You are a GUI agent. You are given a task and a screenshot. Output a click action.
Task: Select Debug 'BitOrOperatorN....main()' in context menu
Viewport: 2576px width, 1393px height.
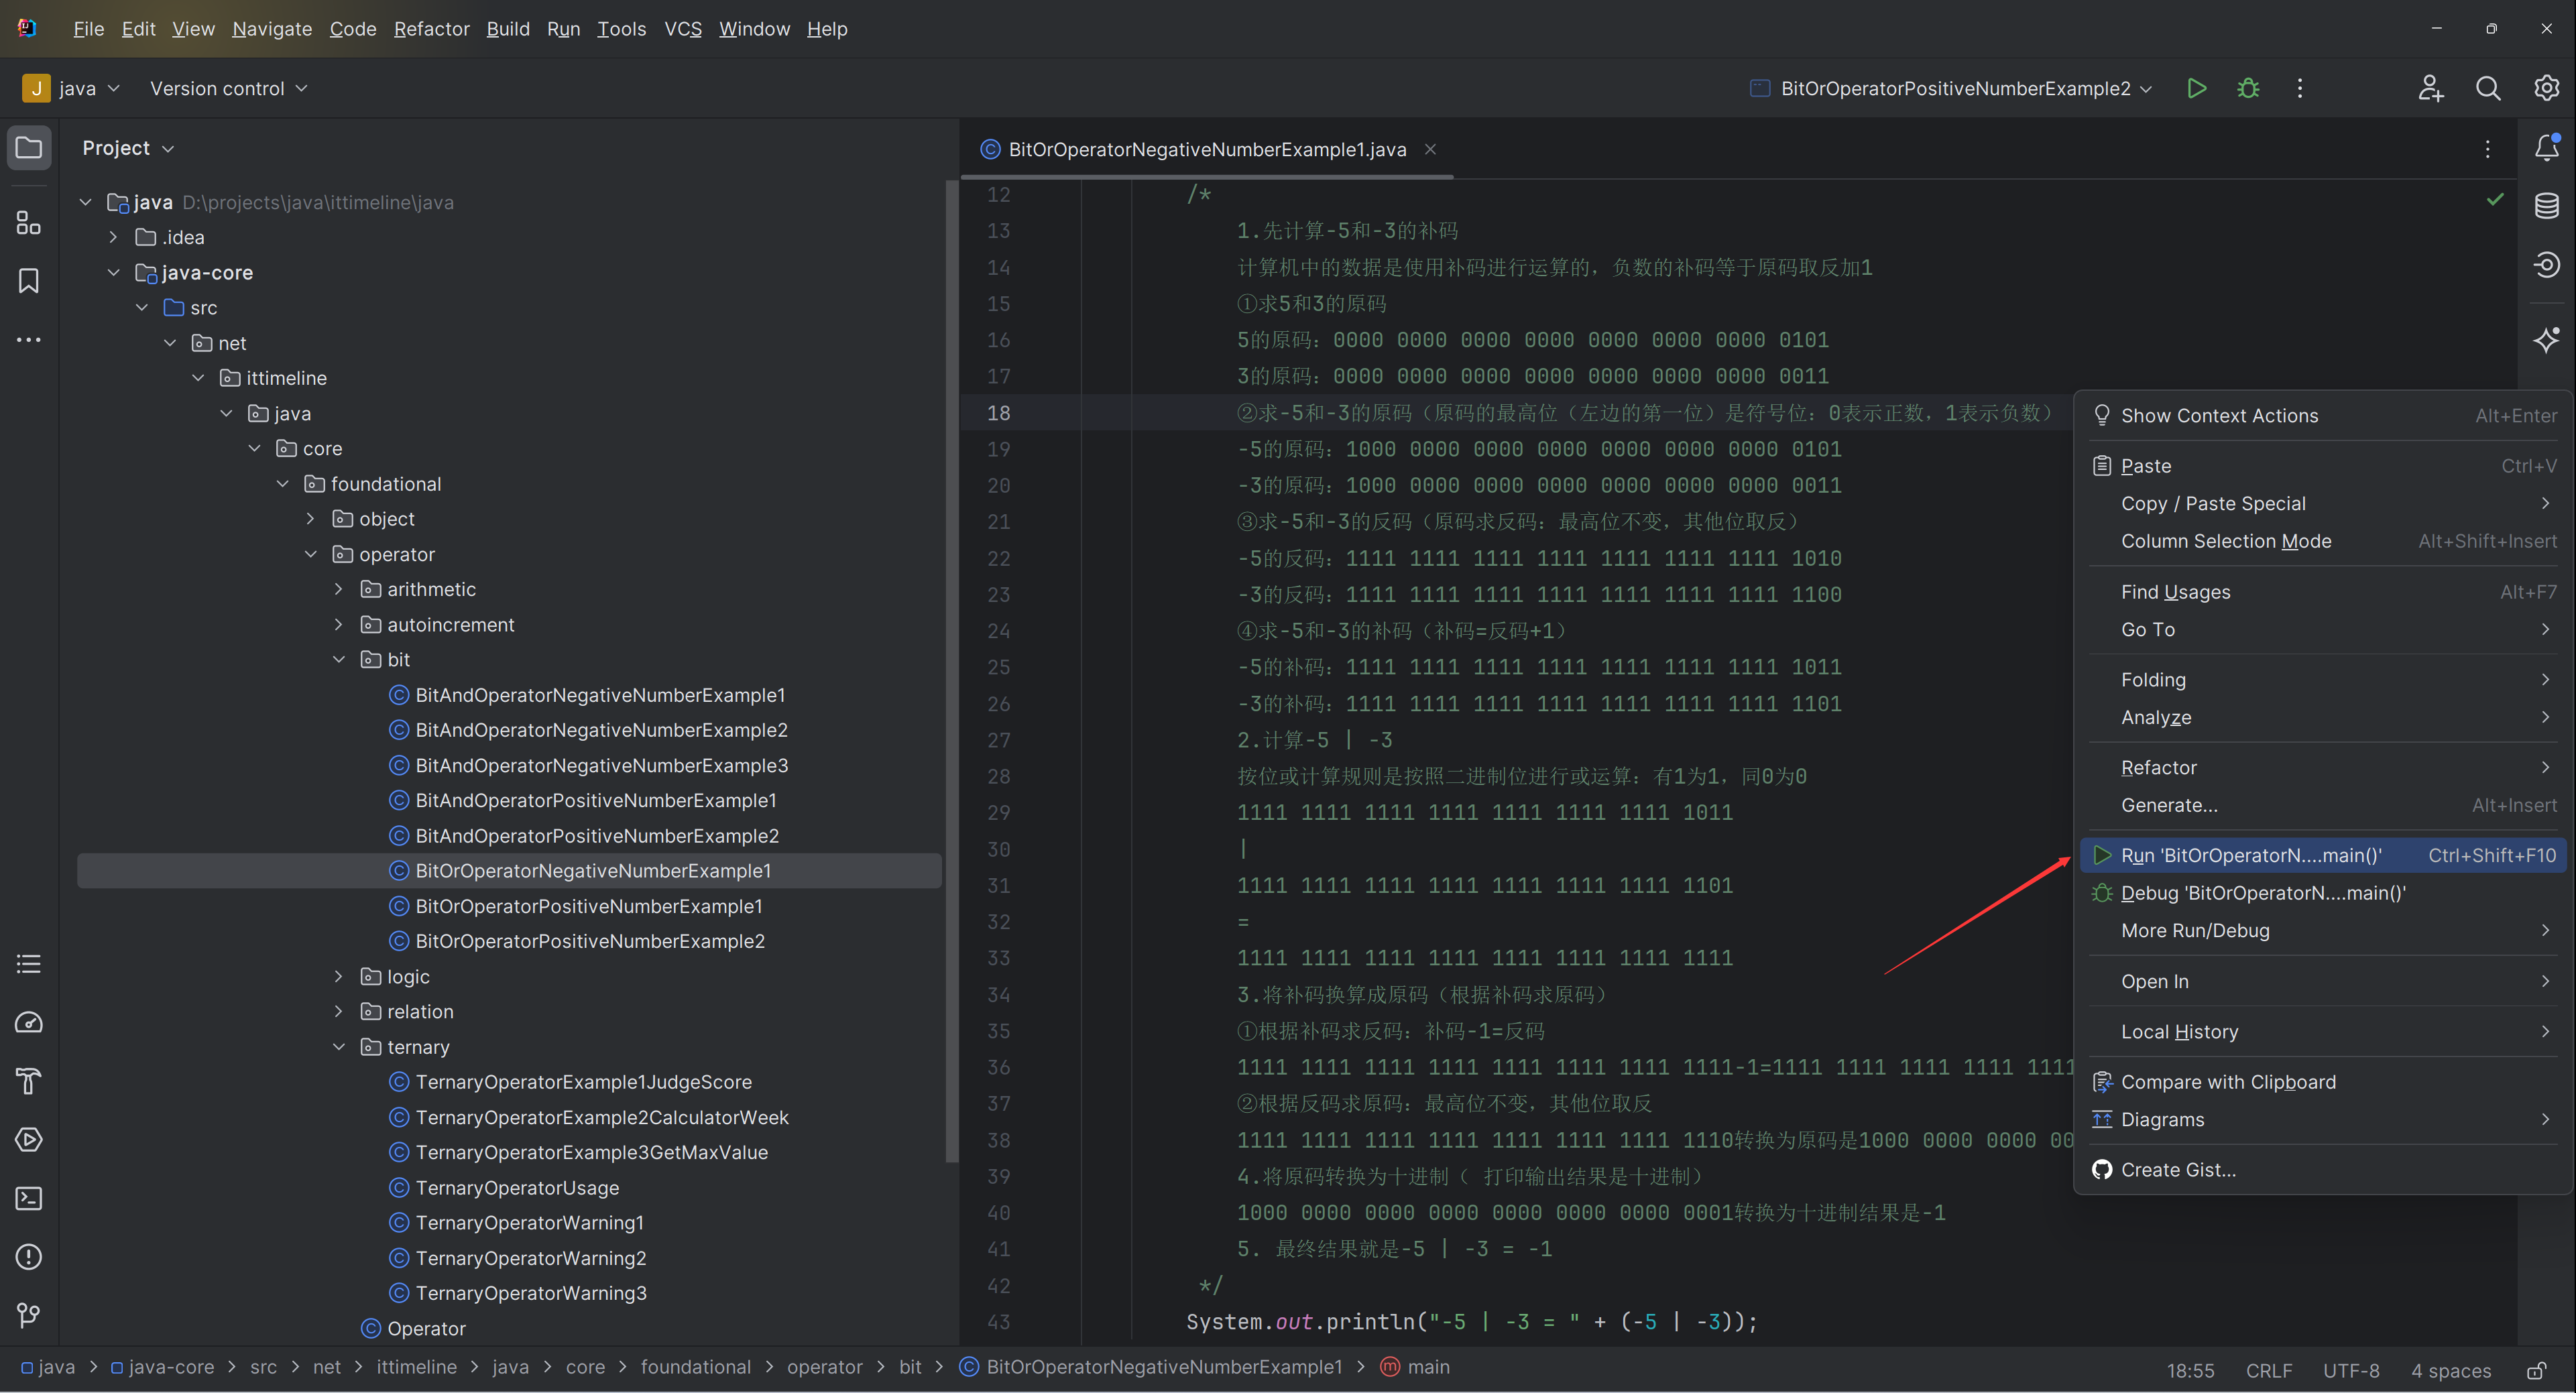pyautogui.click(x=2324, y=893)
